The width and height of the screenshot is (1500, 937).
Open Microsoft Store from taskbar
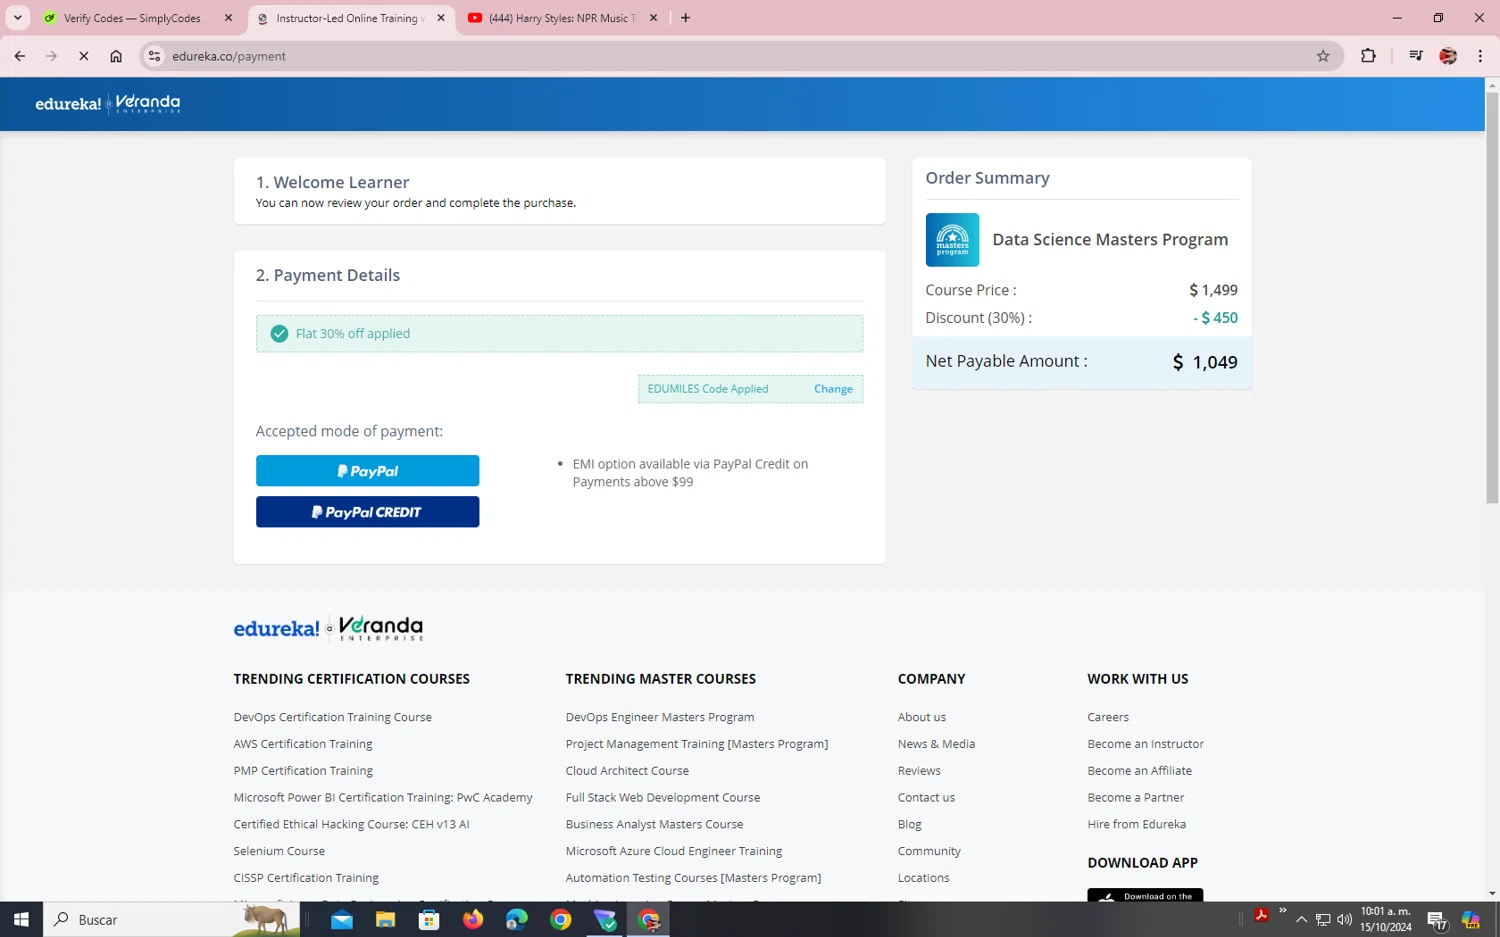pyautogui.click(x=429, y=920)
